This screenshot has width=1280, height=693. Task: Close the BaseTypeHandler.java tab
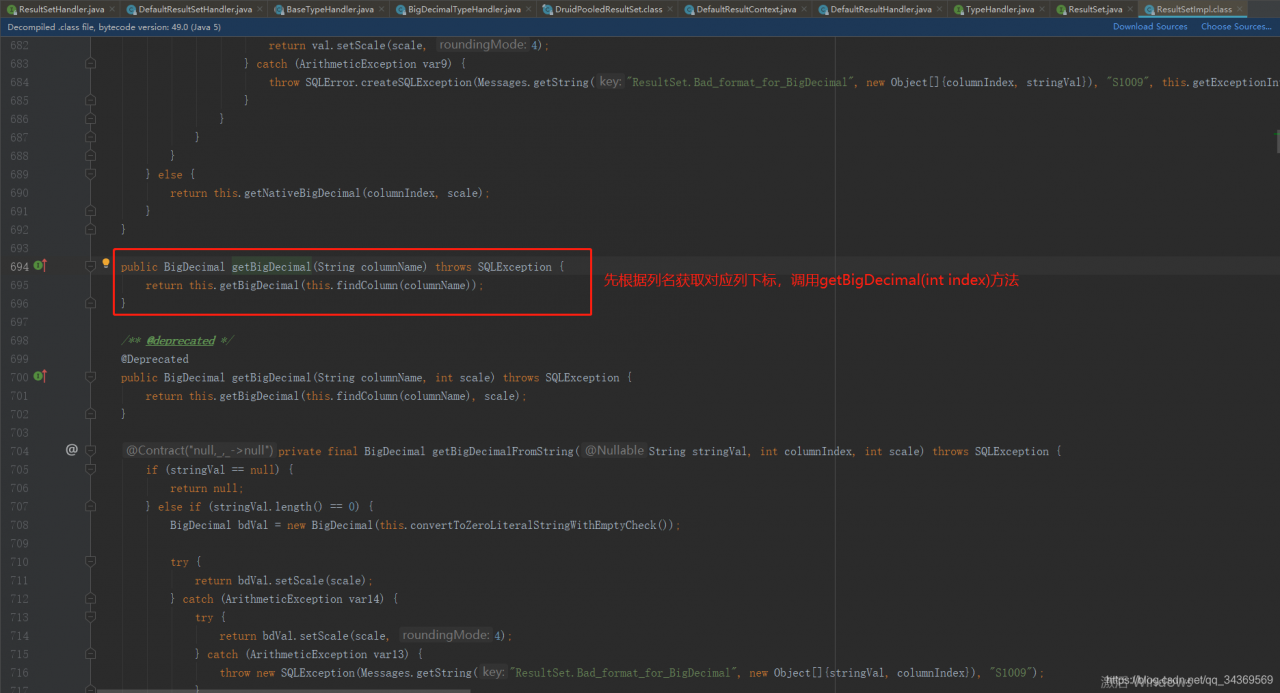click(x=383, y=9)
